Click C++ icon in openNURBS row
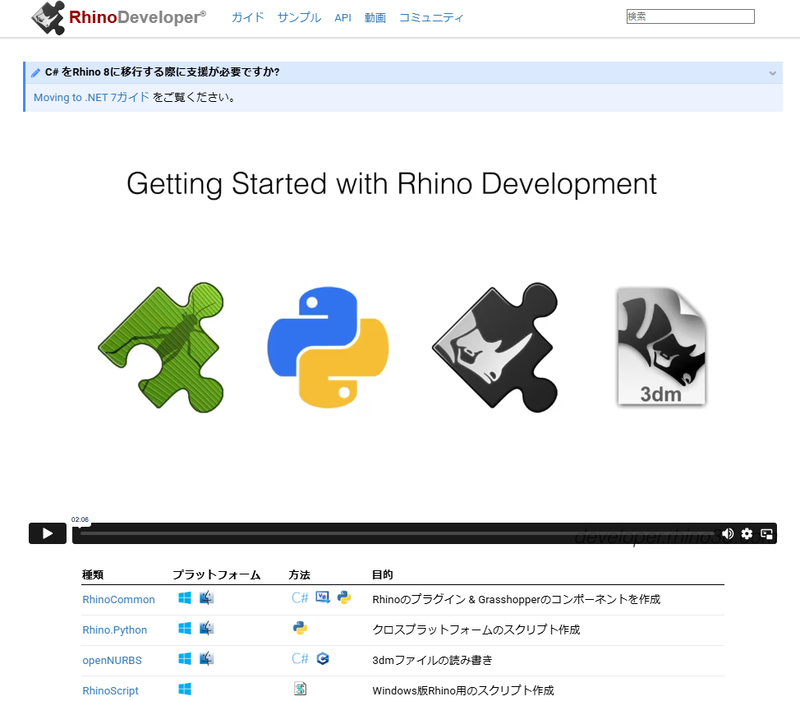Screen dimensions: 800x701 (x=322, y=659)
